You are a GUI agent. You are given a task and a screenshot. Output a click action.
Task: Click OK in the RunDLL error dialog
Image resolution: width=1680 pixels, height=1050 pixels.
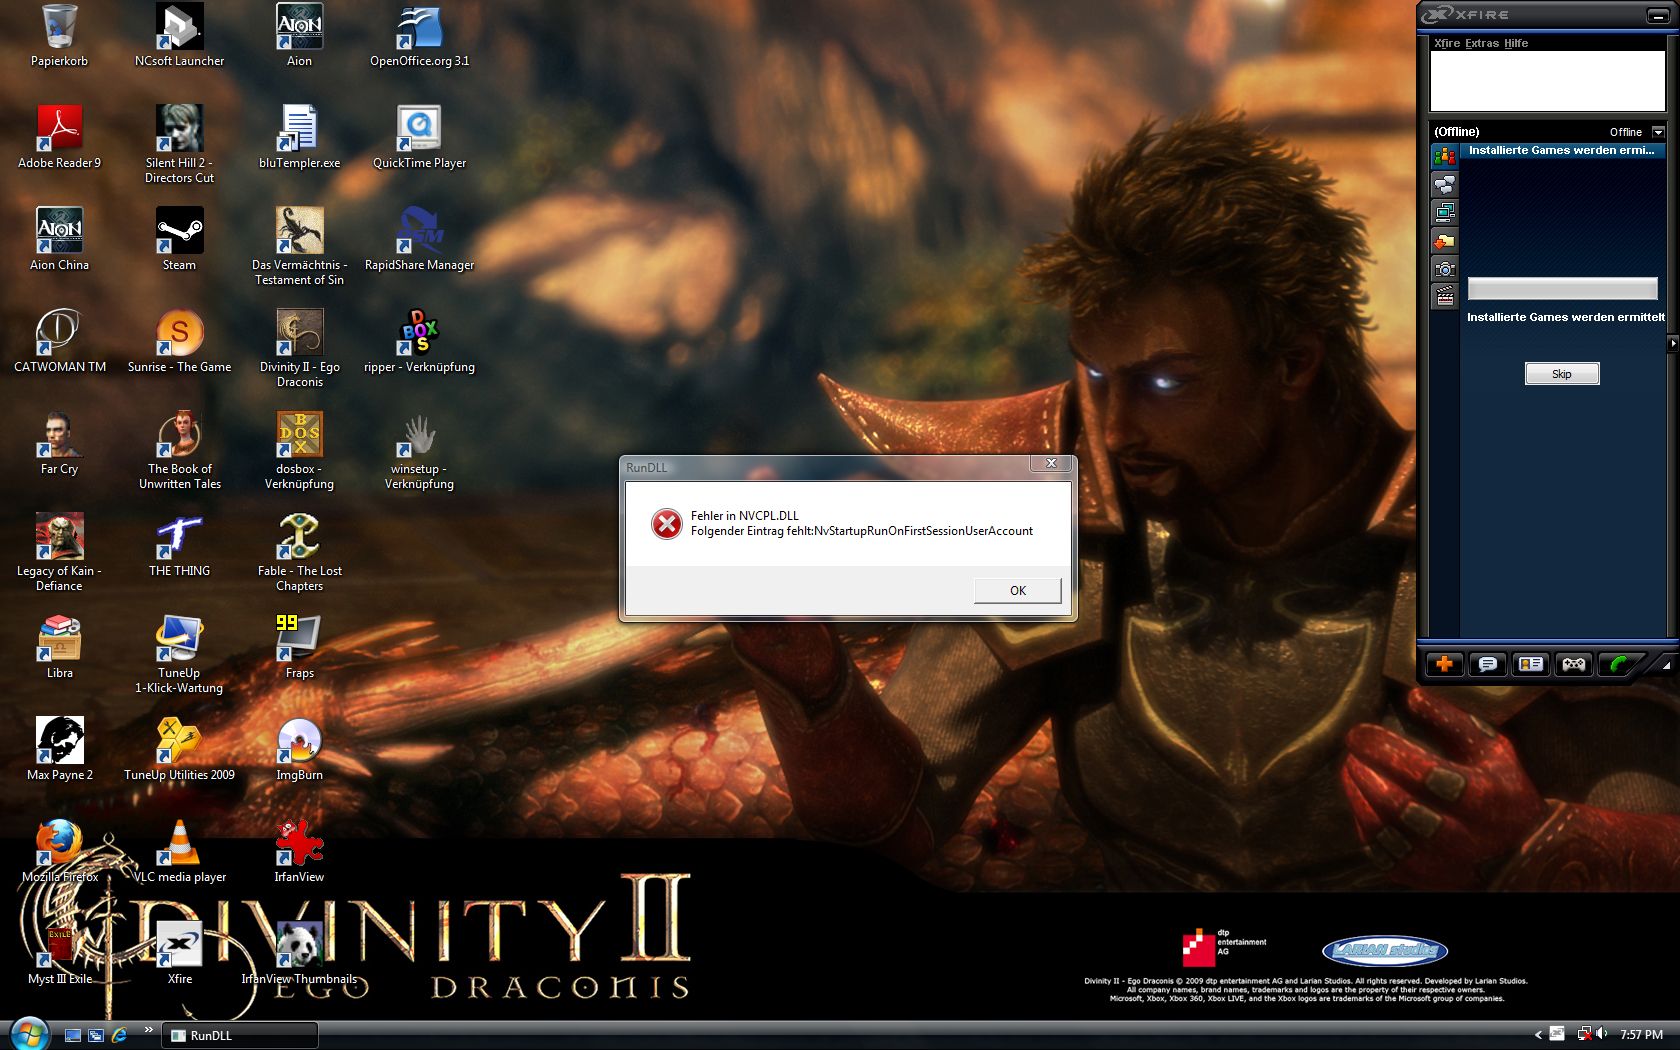pyautogui.click(x=1017, y=590)
